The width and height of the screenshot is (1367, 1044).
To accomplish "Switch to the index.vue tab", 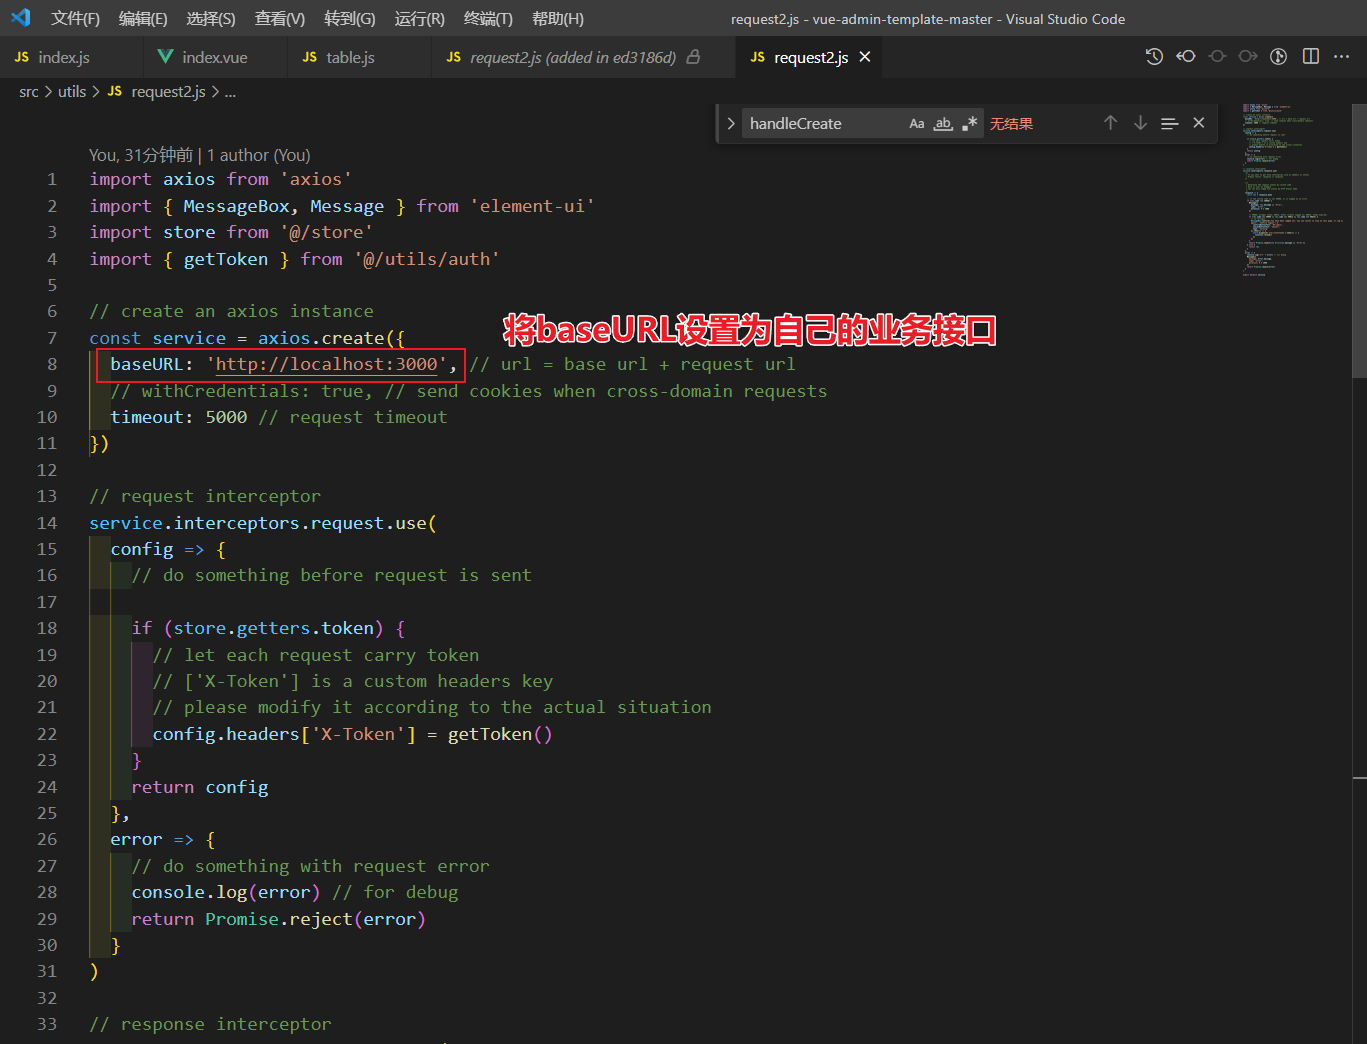I will click(x=215, y=57).
